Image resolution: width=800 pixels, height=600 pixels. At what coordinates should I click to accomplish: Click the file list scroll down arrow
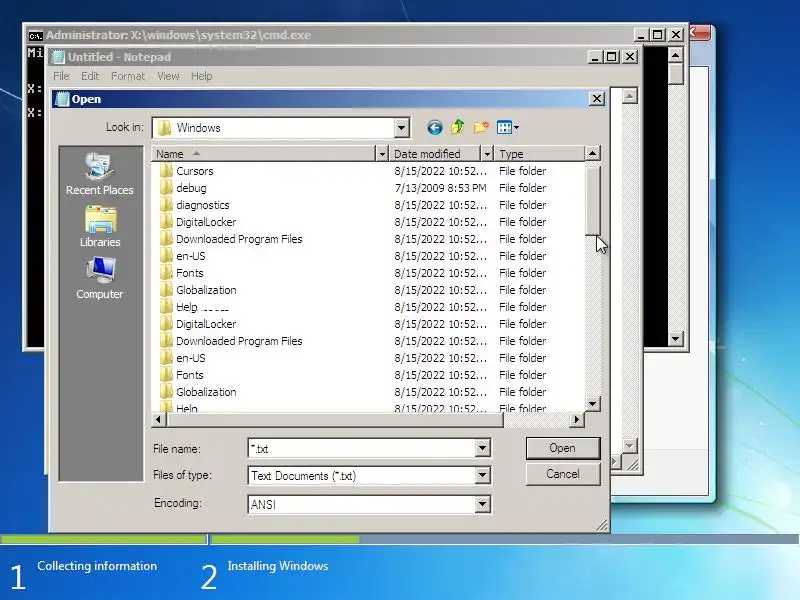point(592,404)
